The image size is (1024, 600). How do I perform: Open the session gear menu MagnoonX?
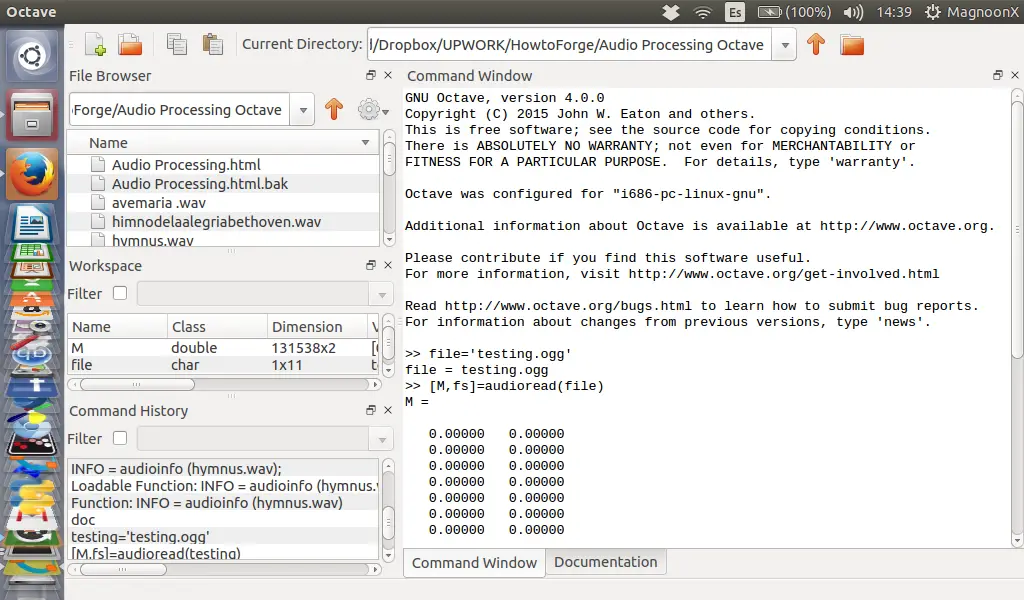(971, 12)
